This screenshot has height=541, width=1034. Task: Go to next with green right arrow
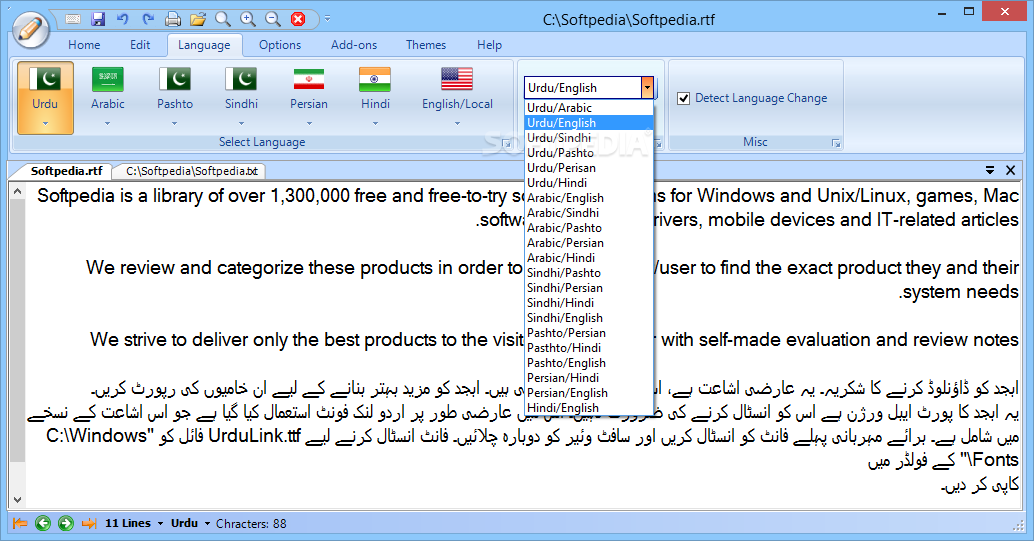click(x=66, y=523)
